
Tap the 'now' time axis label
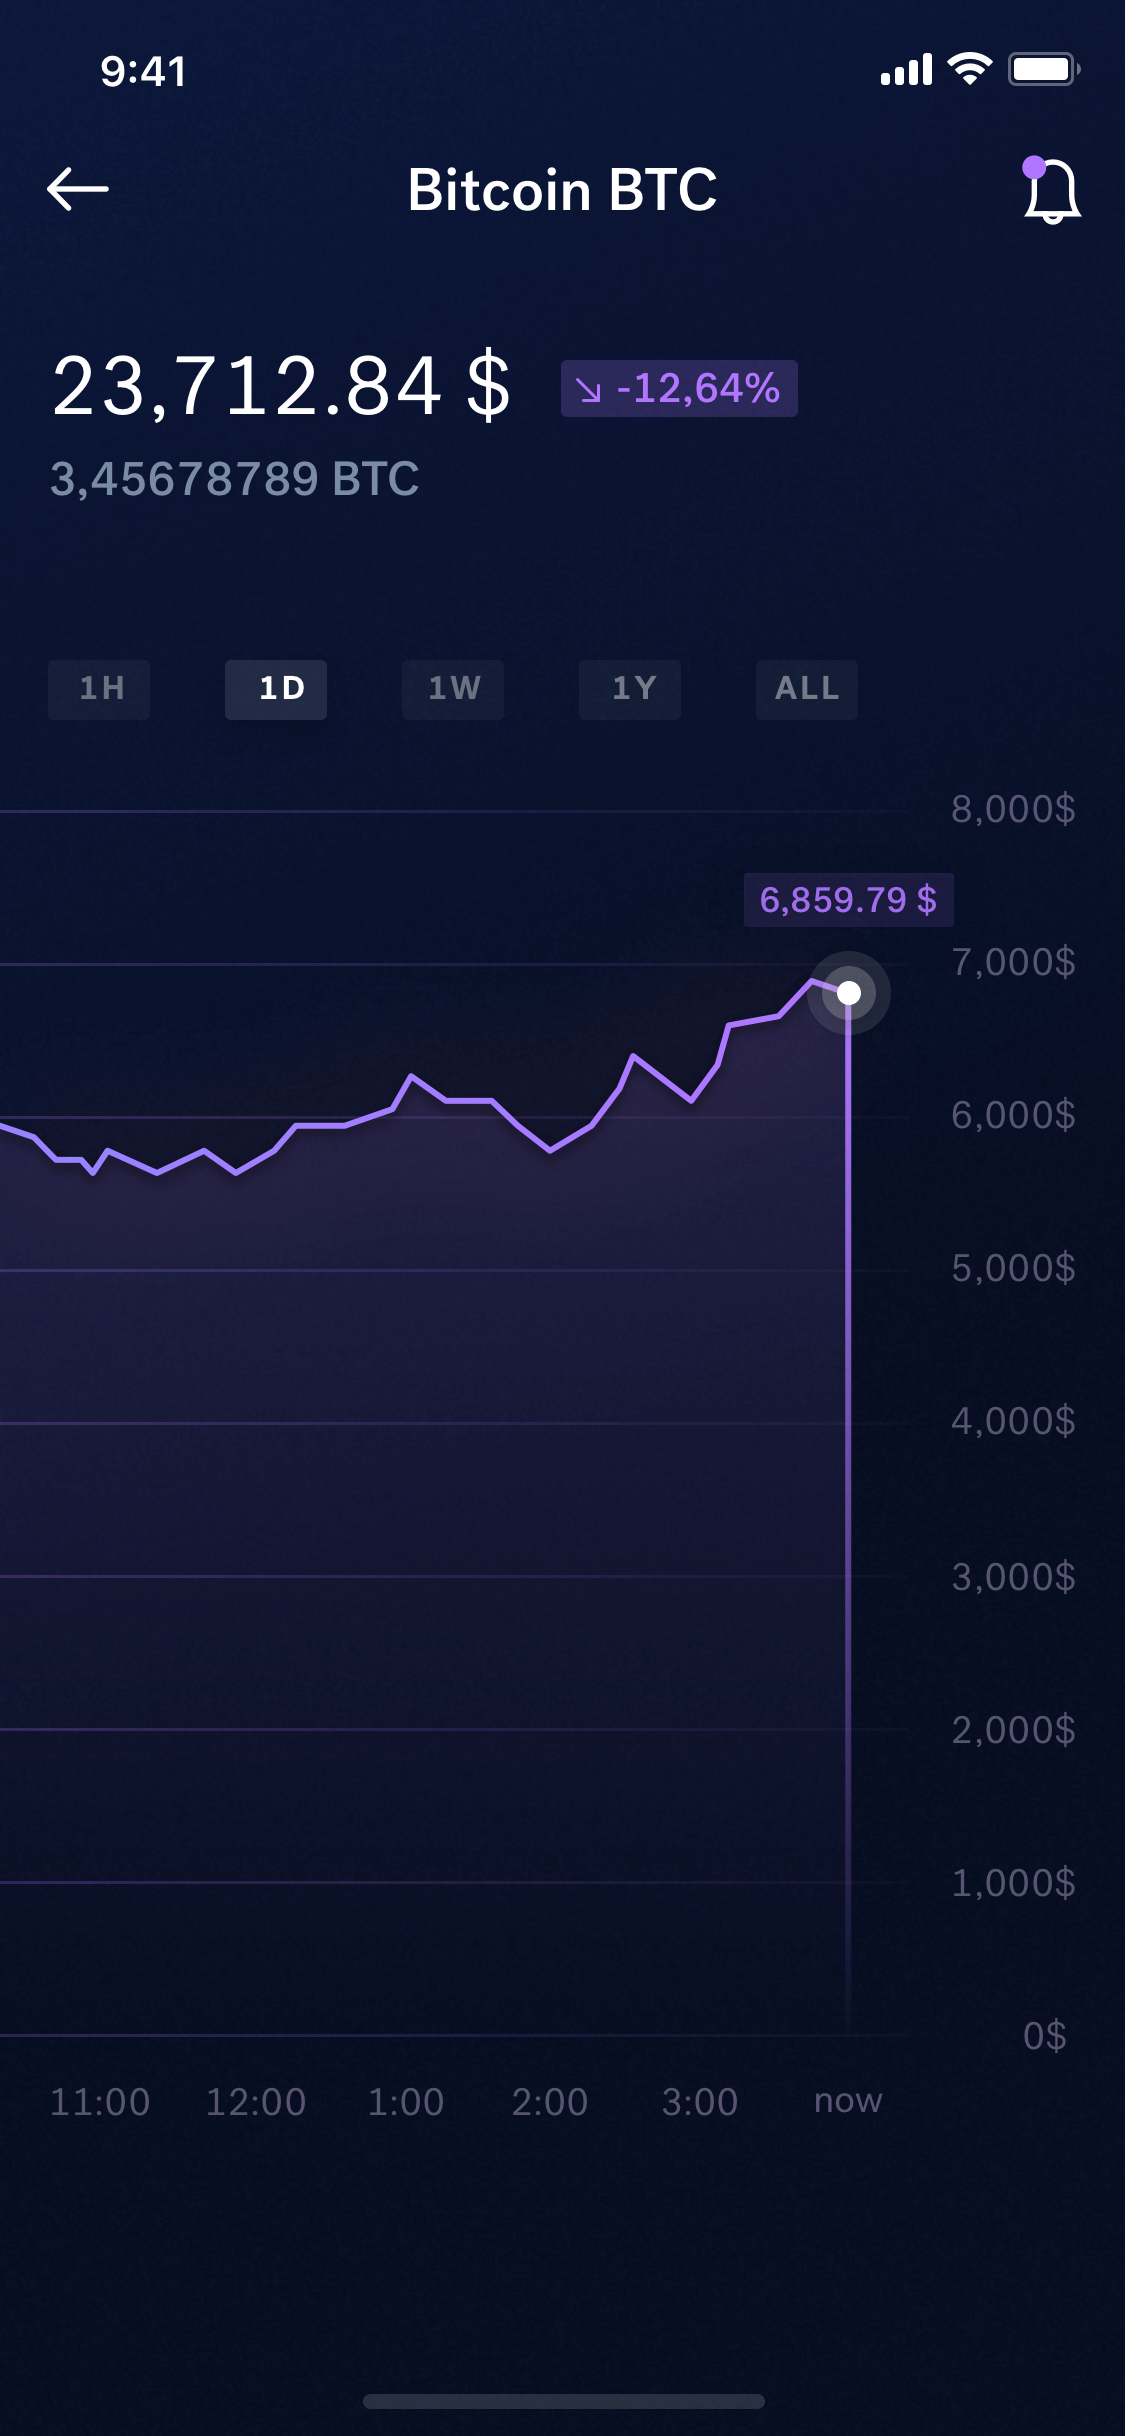point(848,2102)
